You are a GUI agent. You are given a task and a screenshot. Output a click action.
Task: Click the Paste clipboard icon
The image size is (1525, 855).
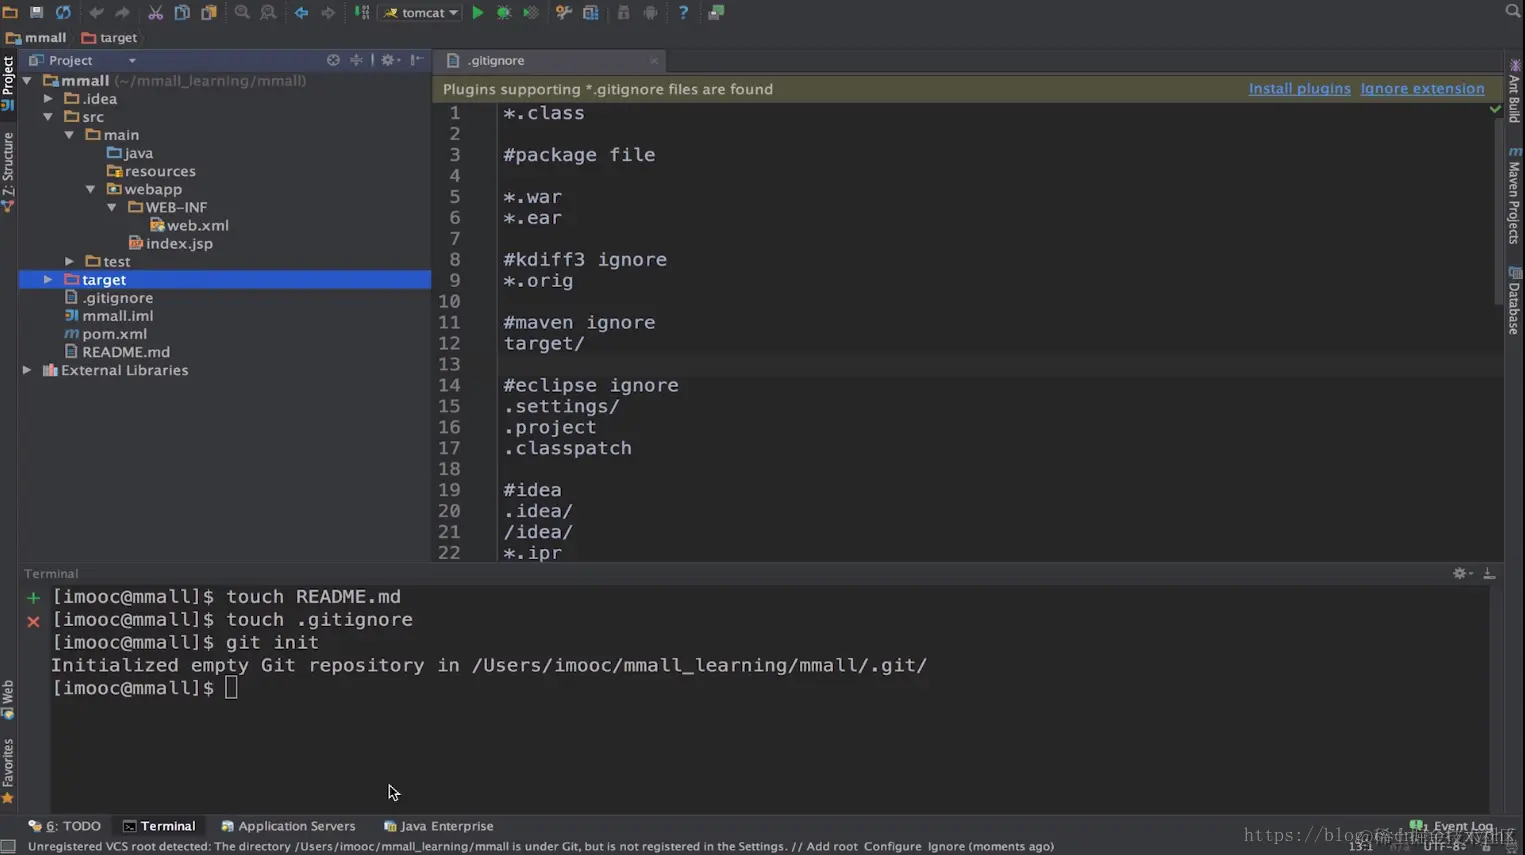[209, 12]
